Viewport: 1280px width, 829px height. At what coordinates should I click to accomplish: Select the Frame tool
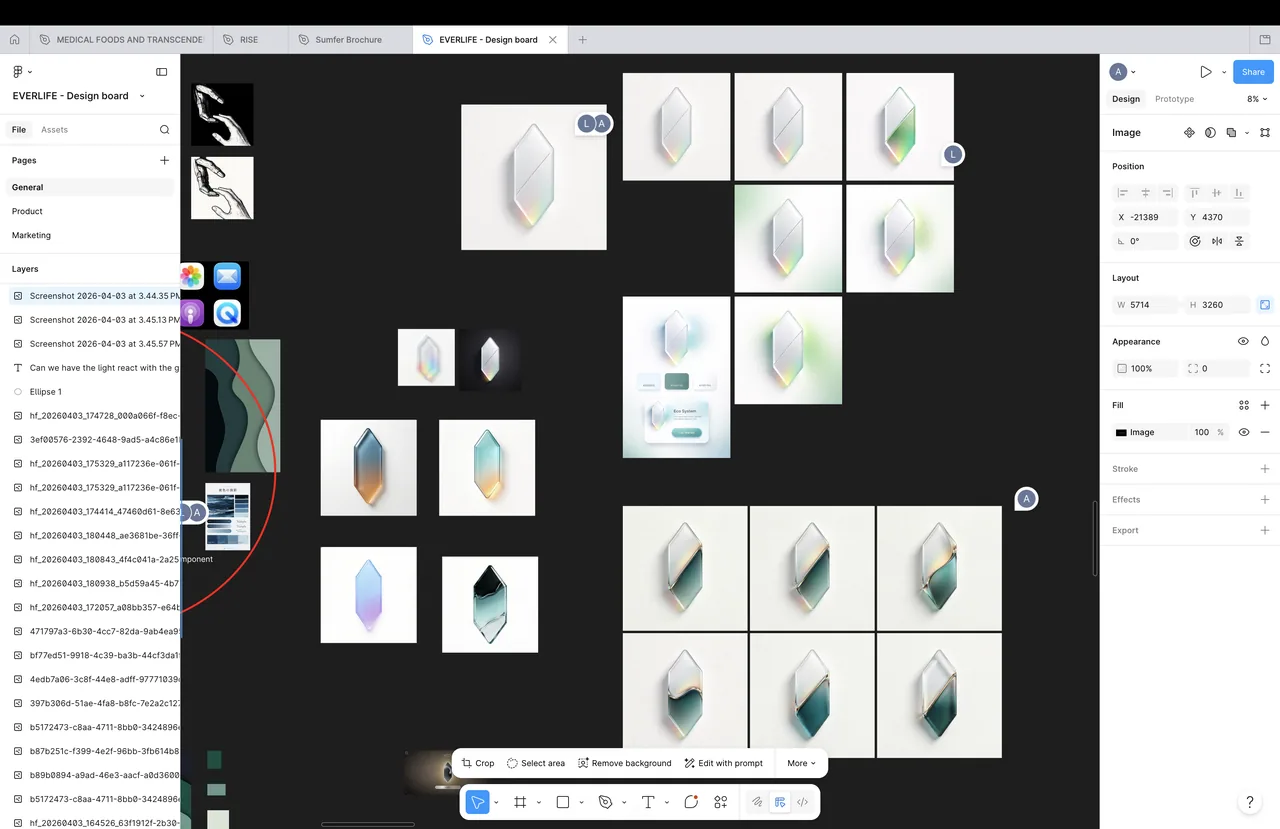520,802
